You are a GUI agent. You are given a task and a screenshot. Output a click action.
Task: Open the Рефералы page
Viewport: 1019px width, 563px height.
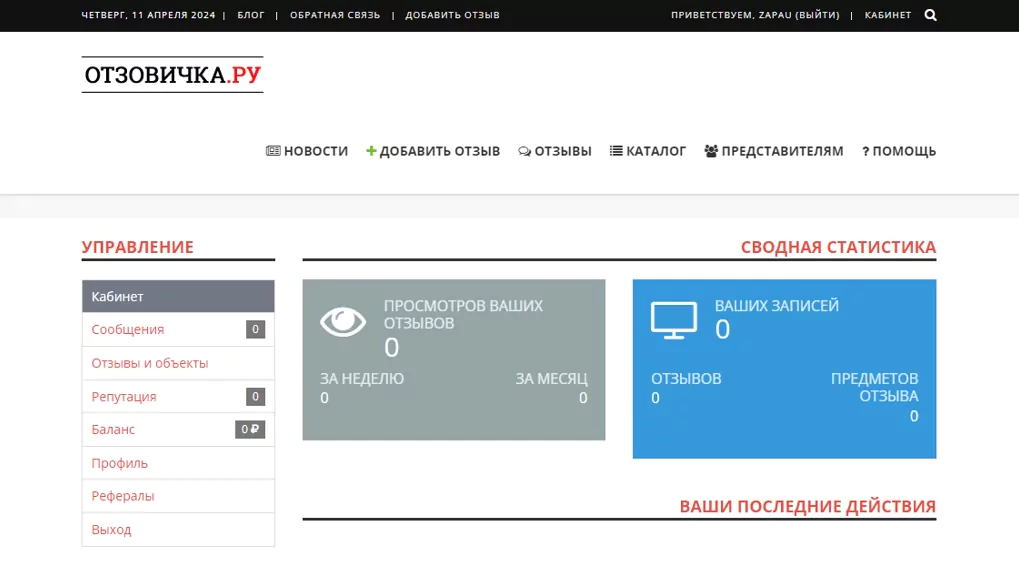(178, 496)
